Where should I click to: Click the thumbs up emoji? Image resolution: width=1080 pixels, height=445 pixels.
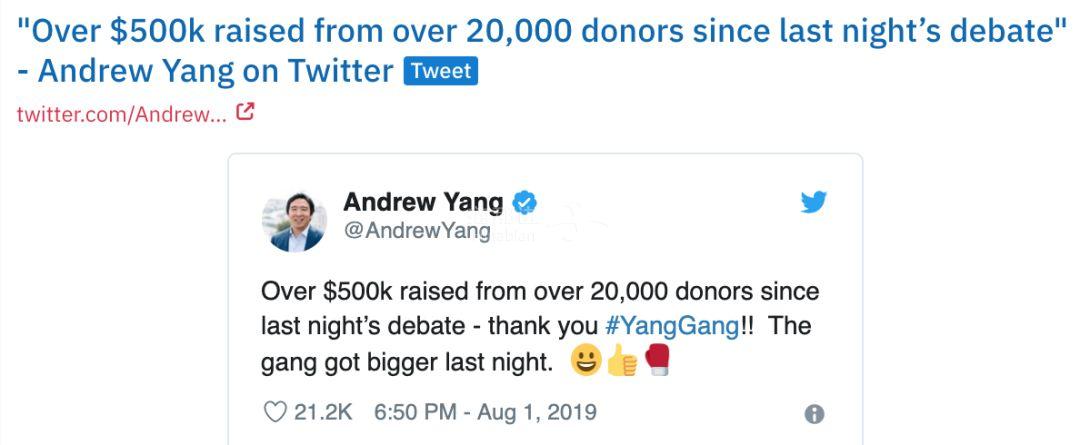click(621, 361)
